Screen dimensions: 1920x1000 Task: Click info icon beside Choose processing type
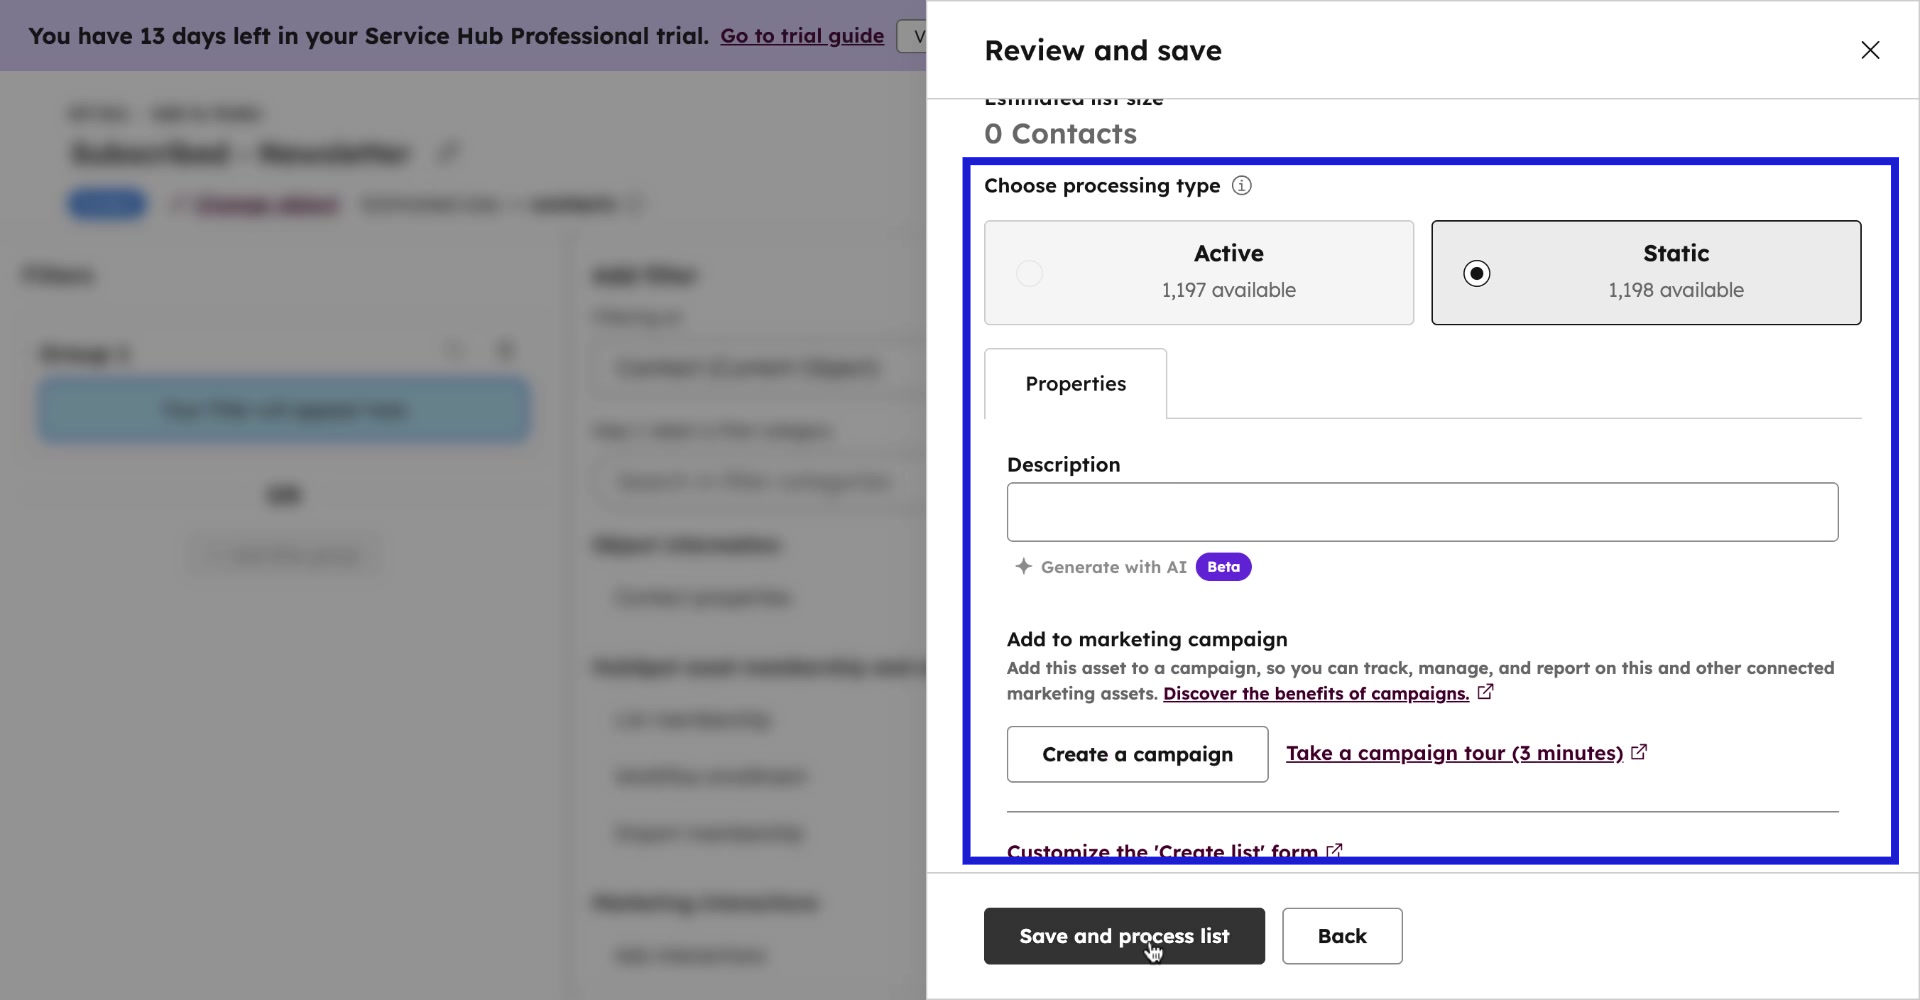pyautogui.click(x=1241, y=186)
